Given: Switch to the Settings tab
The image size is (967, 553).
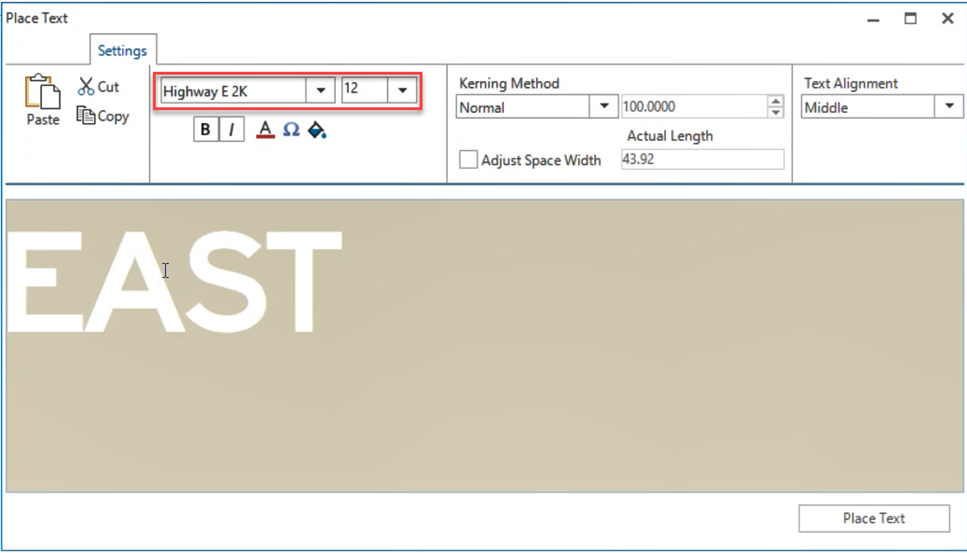Looking at the screenshot, I should pos(122,51).
